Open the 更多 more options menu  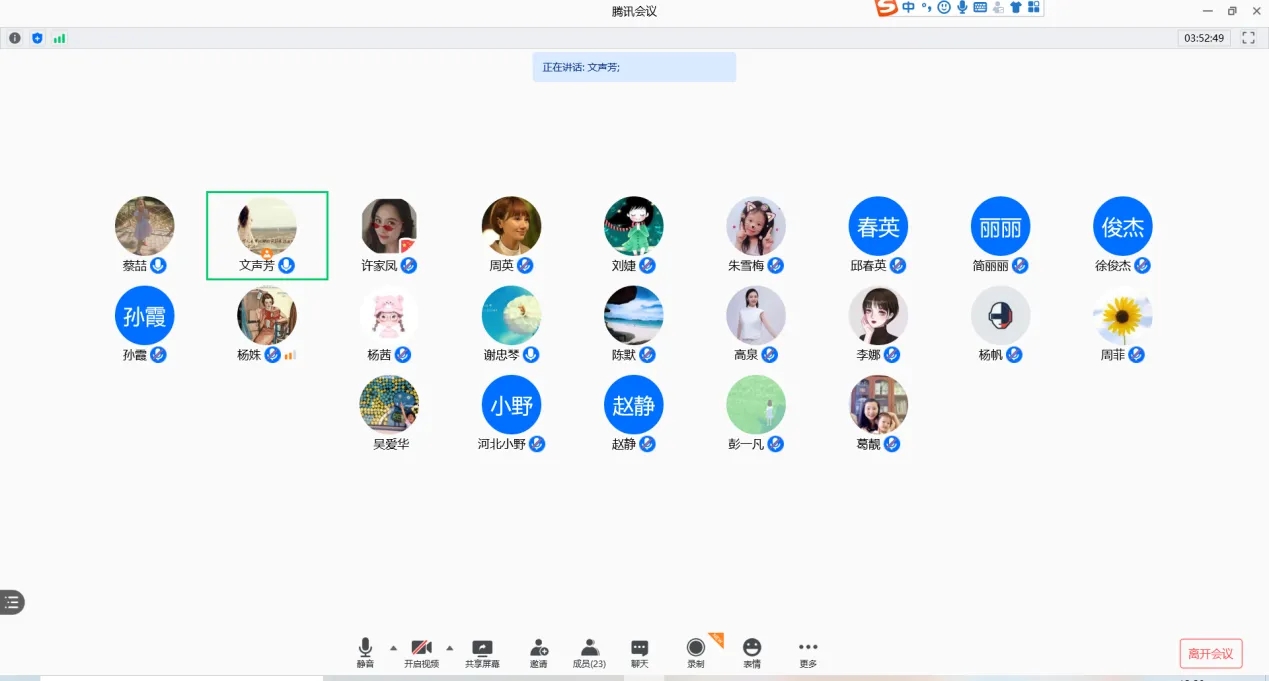click(808, 648)
